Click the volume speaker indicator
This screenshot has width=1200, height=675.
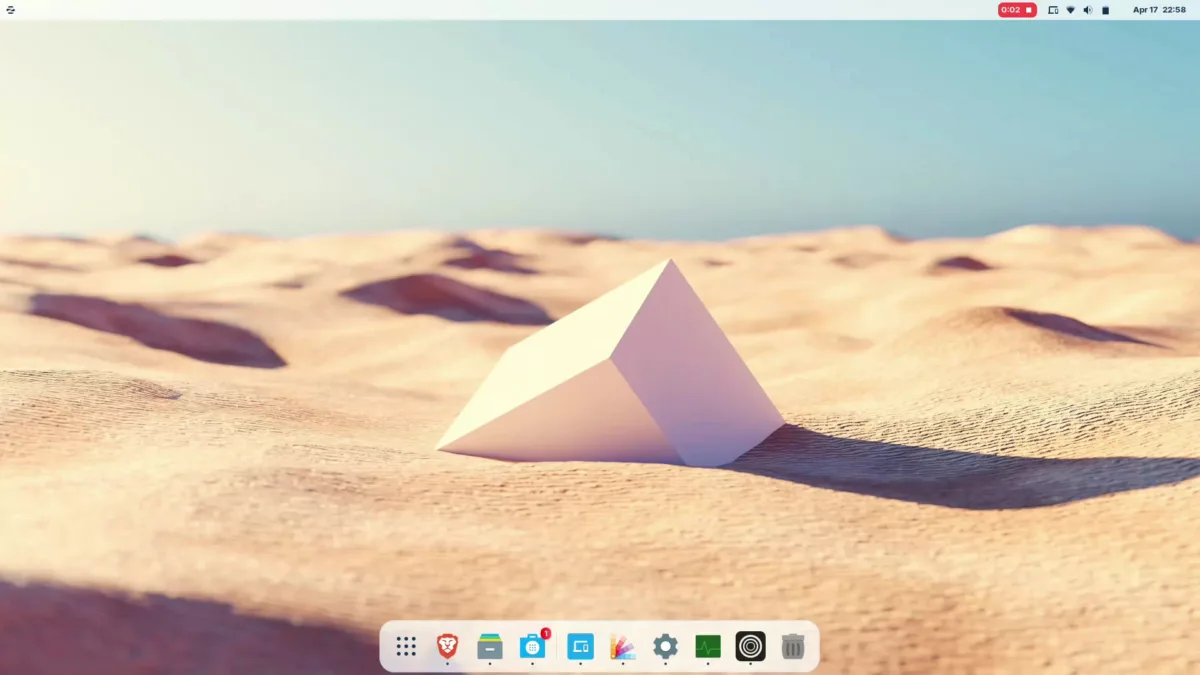tap(1088, 10)
